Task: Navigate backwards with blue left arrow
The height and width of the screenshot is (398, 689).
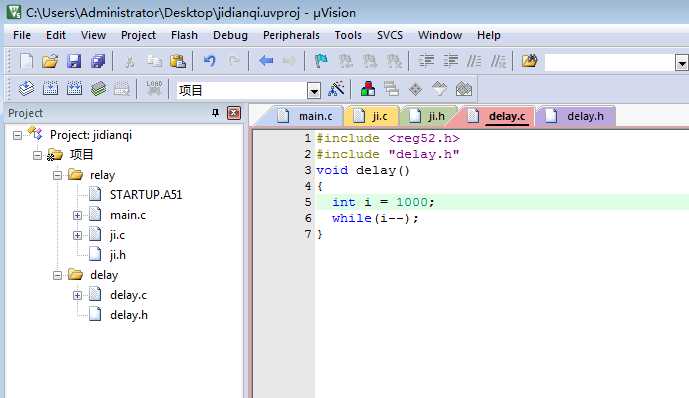Action: (x=266, y=61)
